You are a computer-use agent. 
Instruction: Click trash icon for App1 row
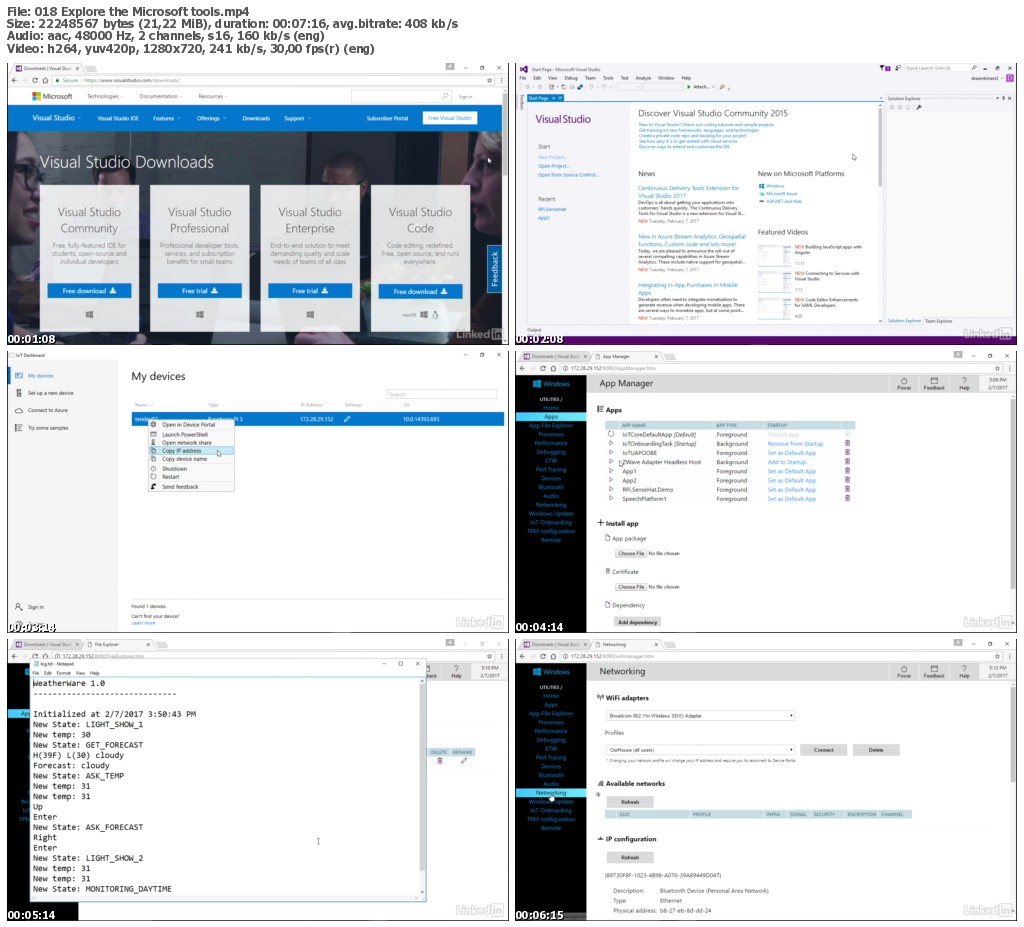(x=848, y=470)
